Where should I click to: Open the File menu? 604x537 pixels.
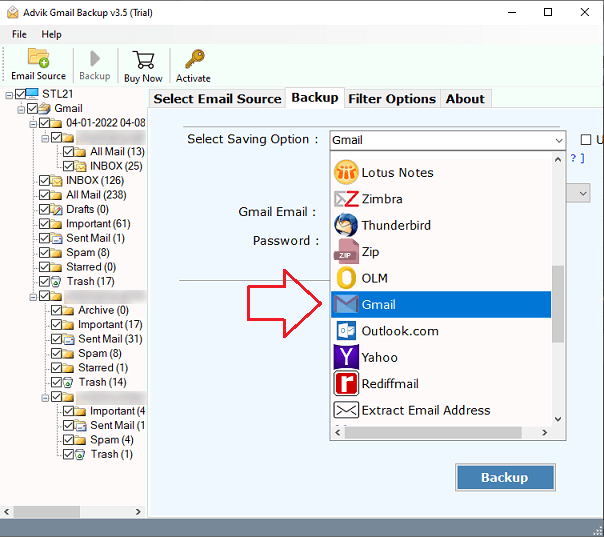pyautogui.click(x=19, y=34)
